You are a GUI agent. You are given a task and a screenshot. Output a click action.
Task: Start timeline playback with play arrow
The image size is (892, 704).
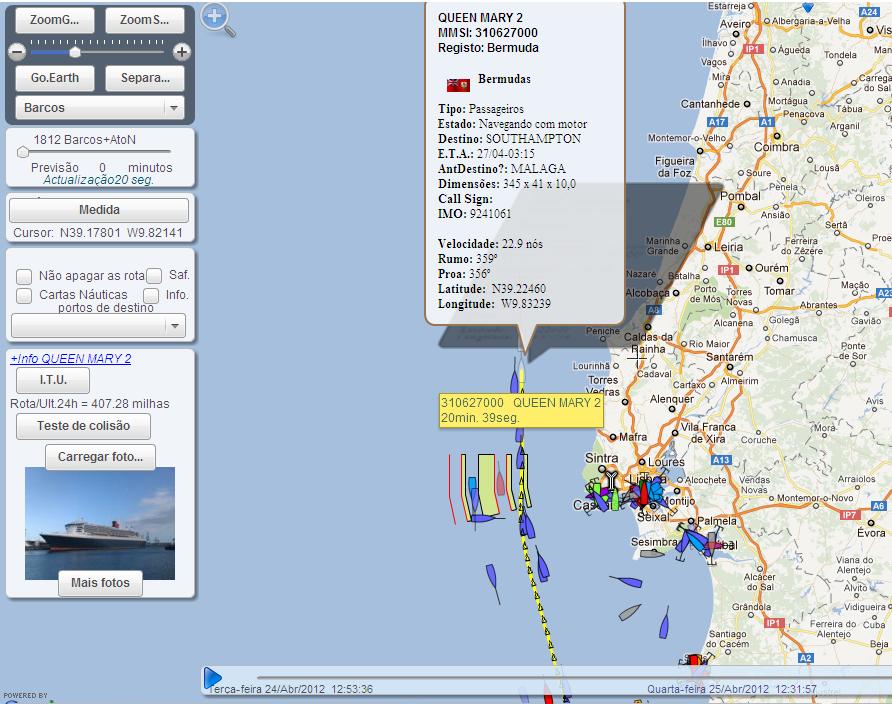pyautogui.click(x=212, y=678)
